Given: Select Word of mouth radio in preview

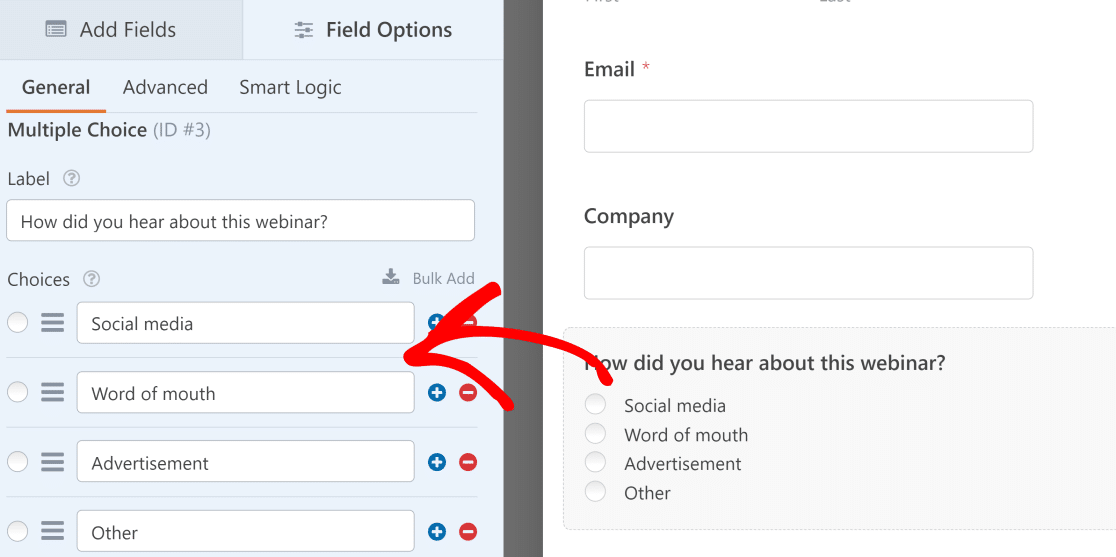Looking at the screenshot, I should 595,433.
